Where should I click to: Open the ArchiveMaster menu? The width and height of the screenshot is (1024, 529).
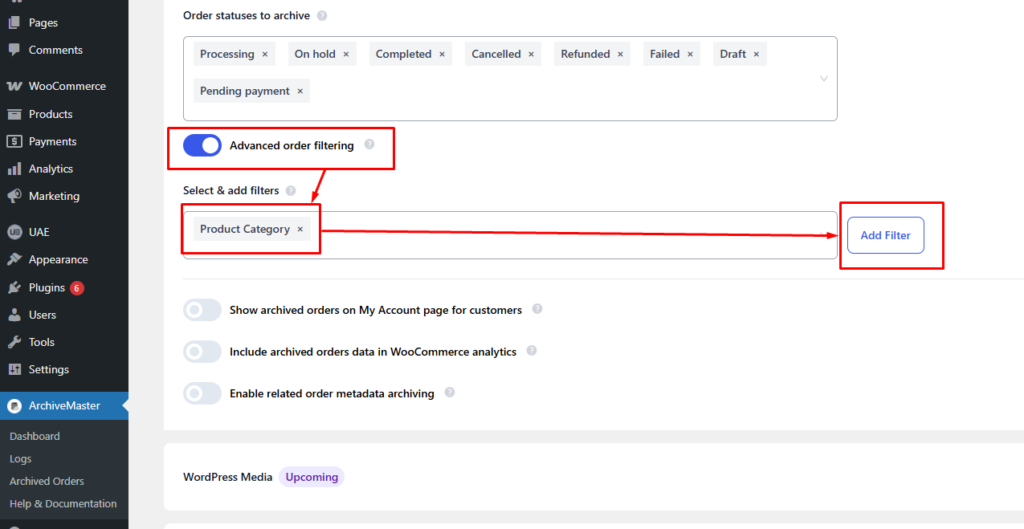point(64,406)
